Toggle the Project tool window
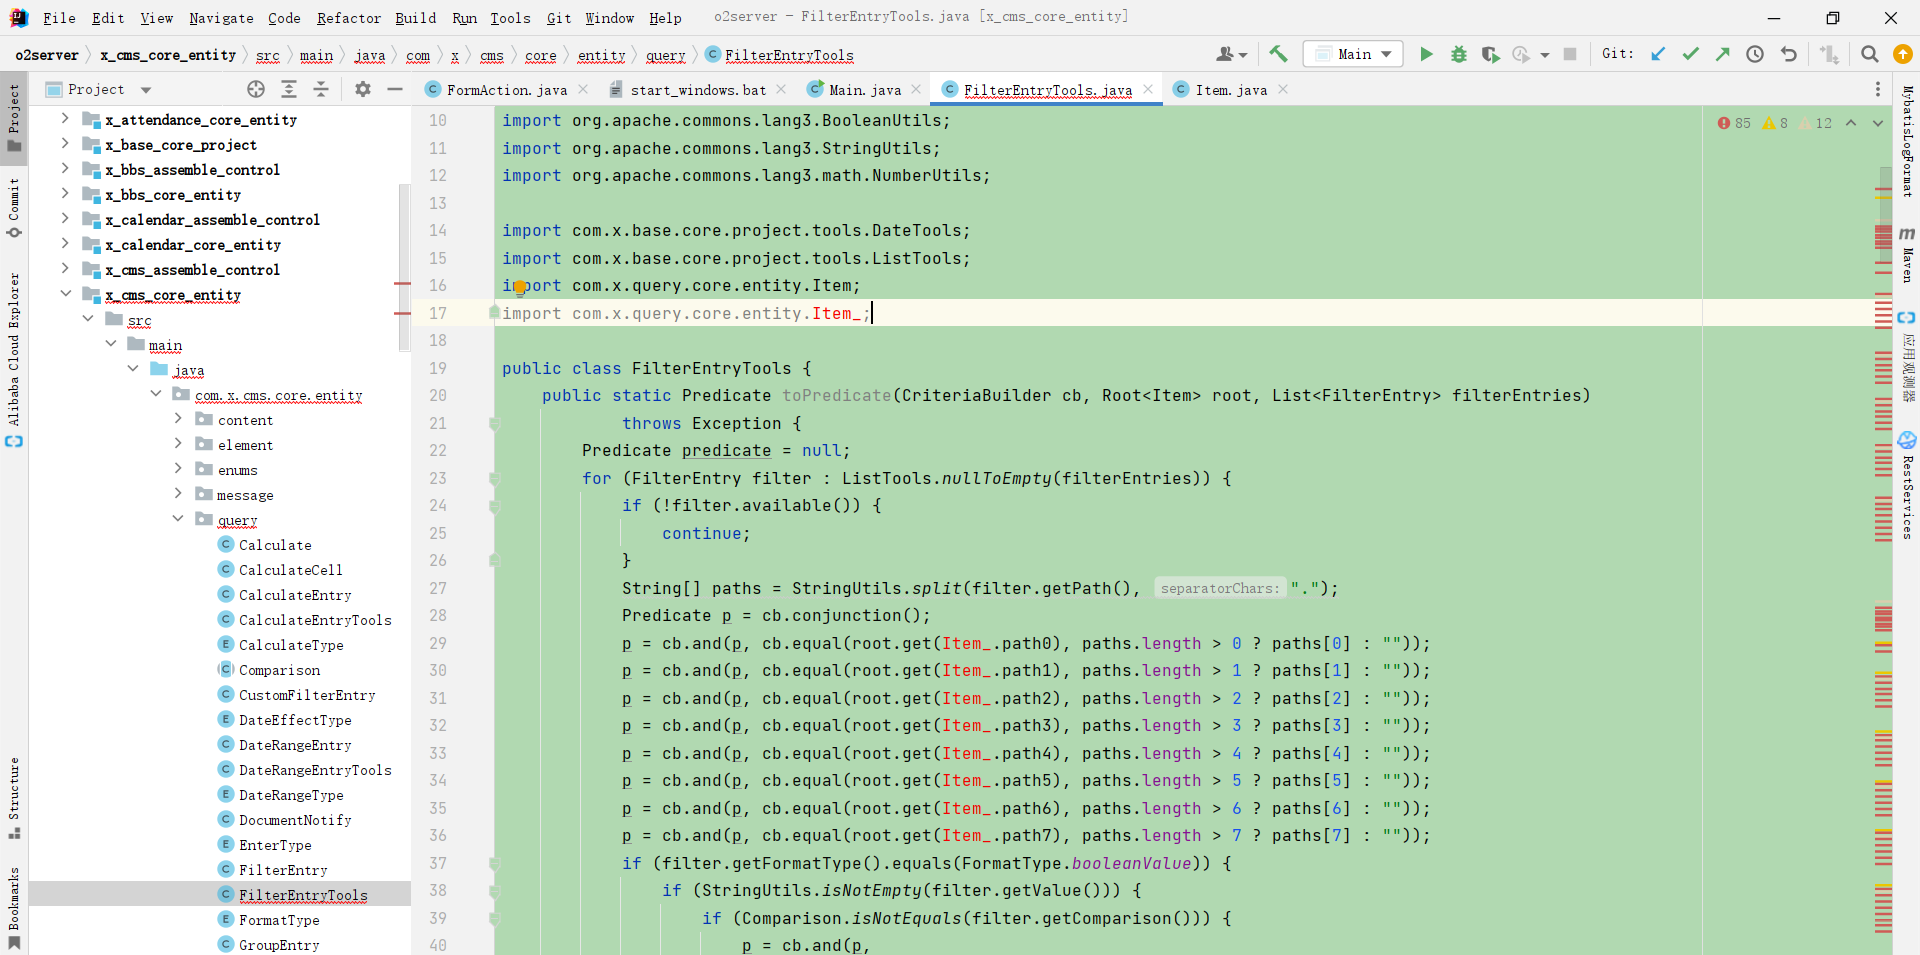 pos(14,115)
